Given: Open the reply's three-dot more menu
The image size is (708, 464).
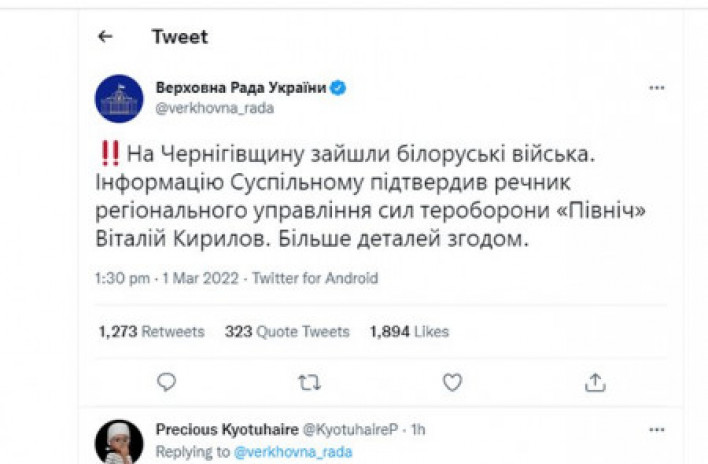Looking at the screenshot, I should (x=656, y=430).
